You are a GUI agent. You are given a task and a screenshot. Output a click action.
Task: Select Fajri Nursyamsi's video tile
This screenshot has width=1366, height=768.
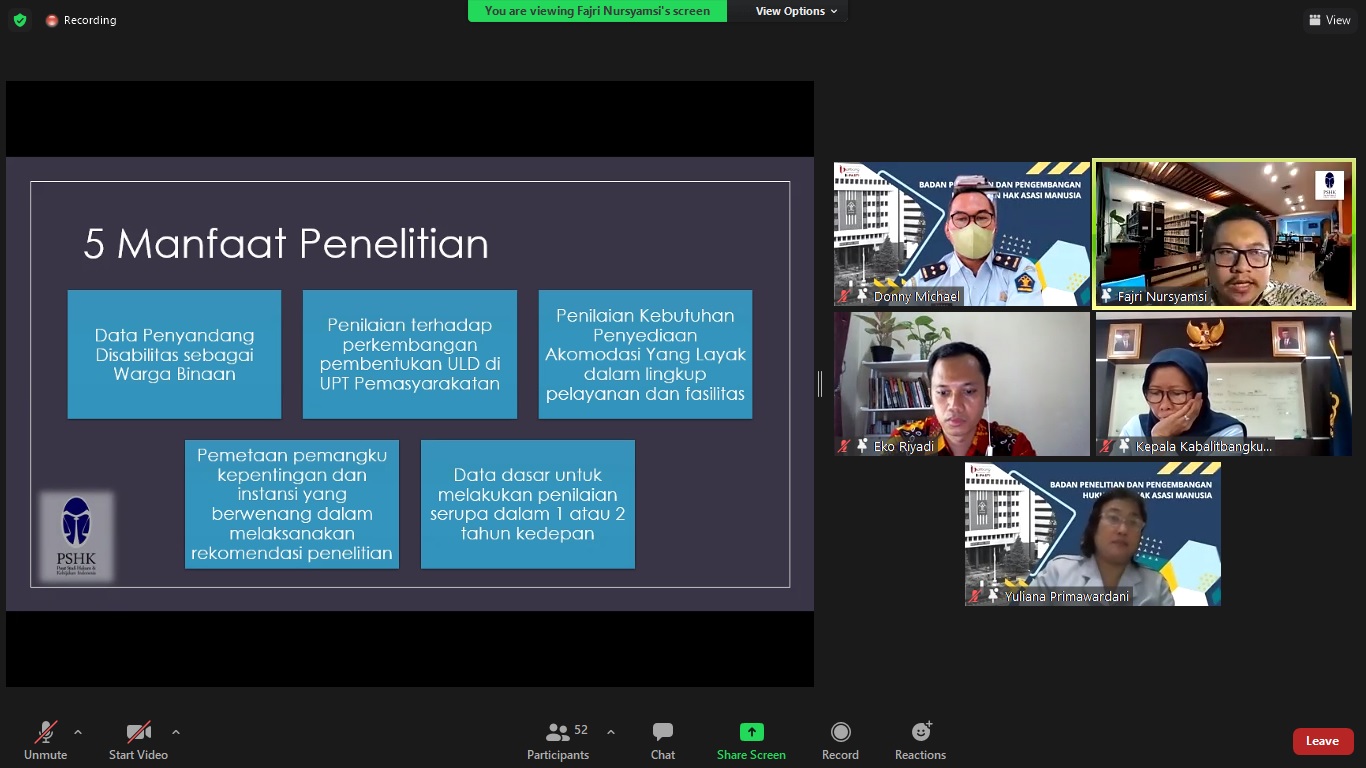coord(1224,233)
